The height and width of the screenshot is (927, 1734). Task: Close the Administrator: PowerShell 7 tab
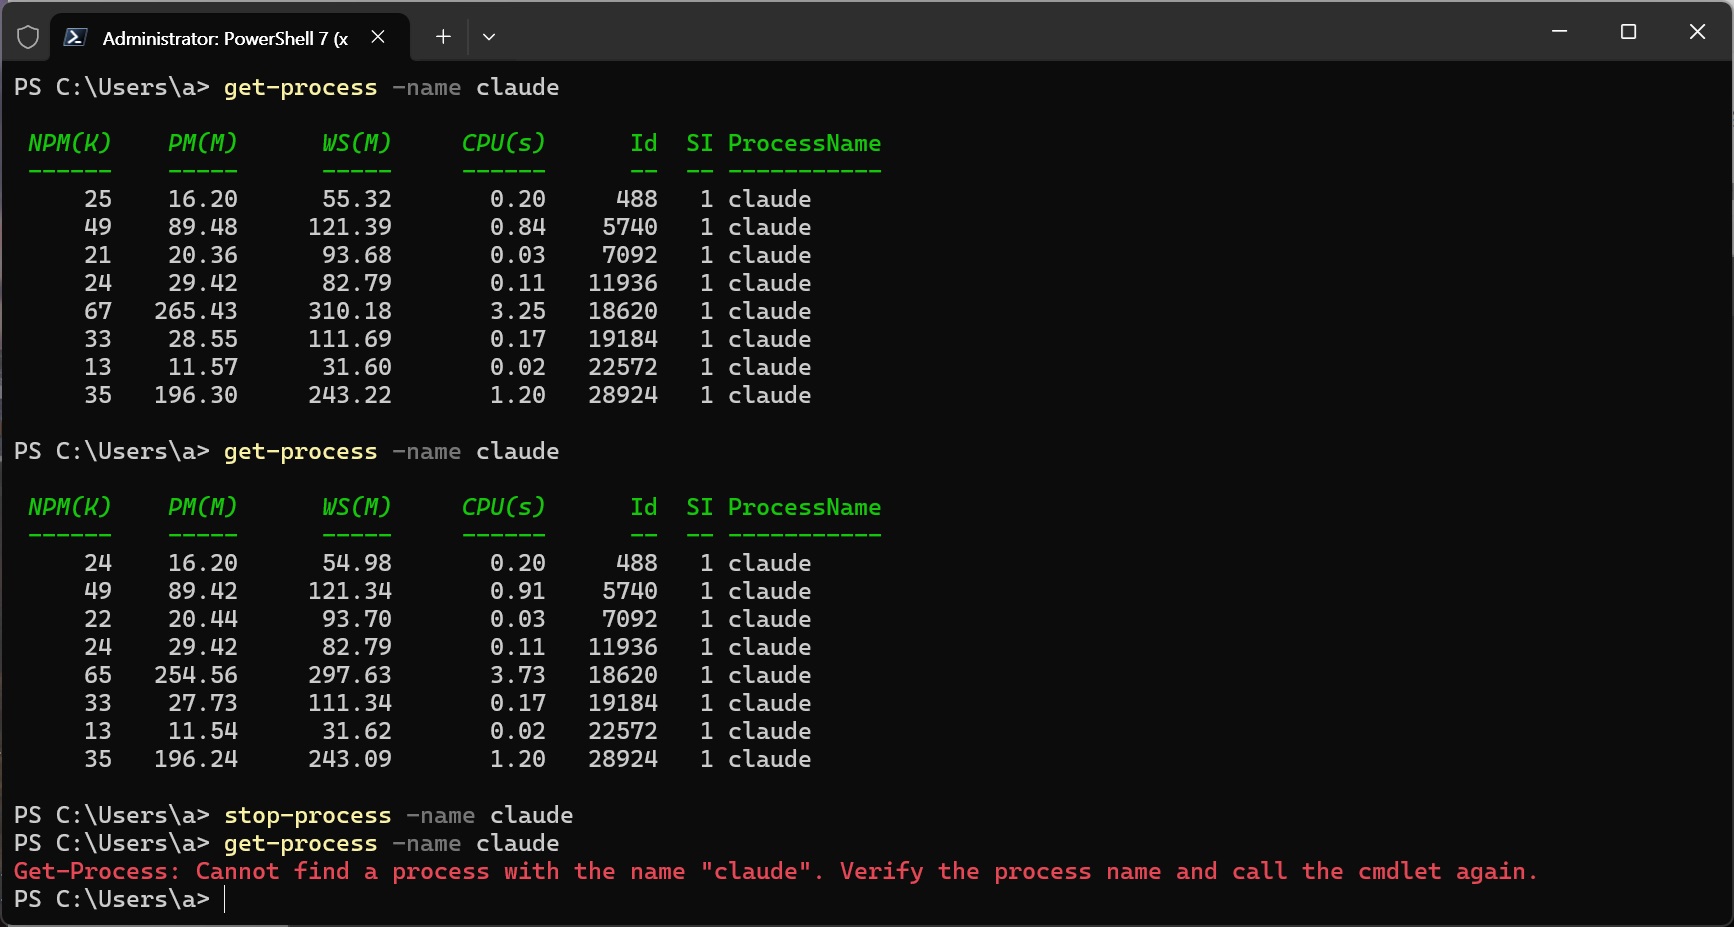pos(378,37)
